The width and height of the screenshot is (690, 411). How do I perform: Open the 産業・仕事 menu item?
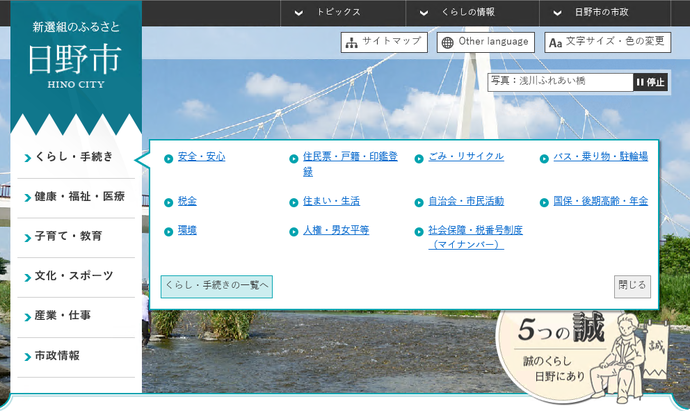click(76, 316)
